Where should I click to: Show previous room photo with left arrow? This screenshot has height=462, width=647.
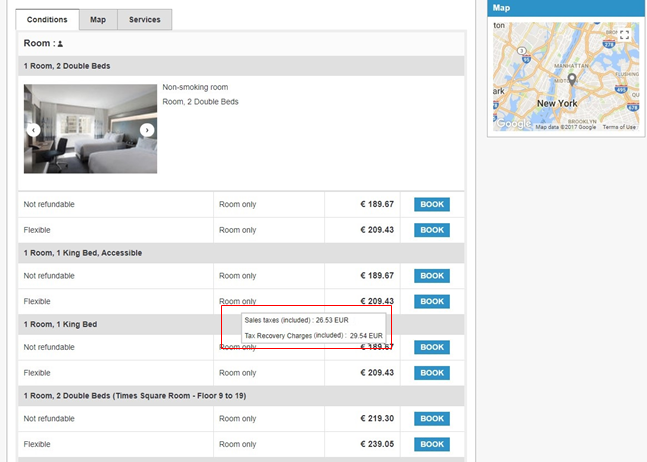(33, 130)
